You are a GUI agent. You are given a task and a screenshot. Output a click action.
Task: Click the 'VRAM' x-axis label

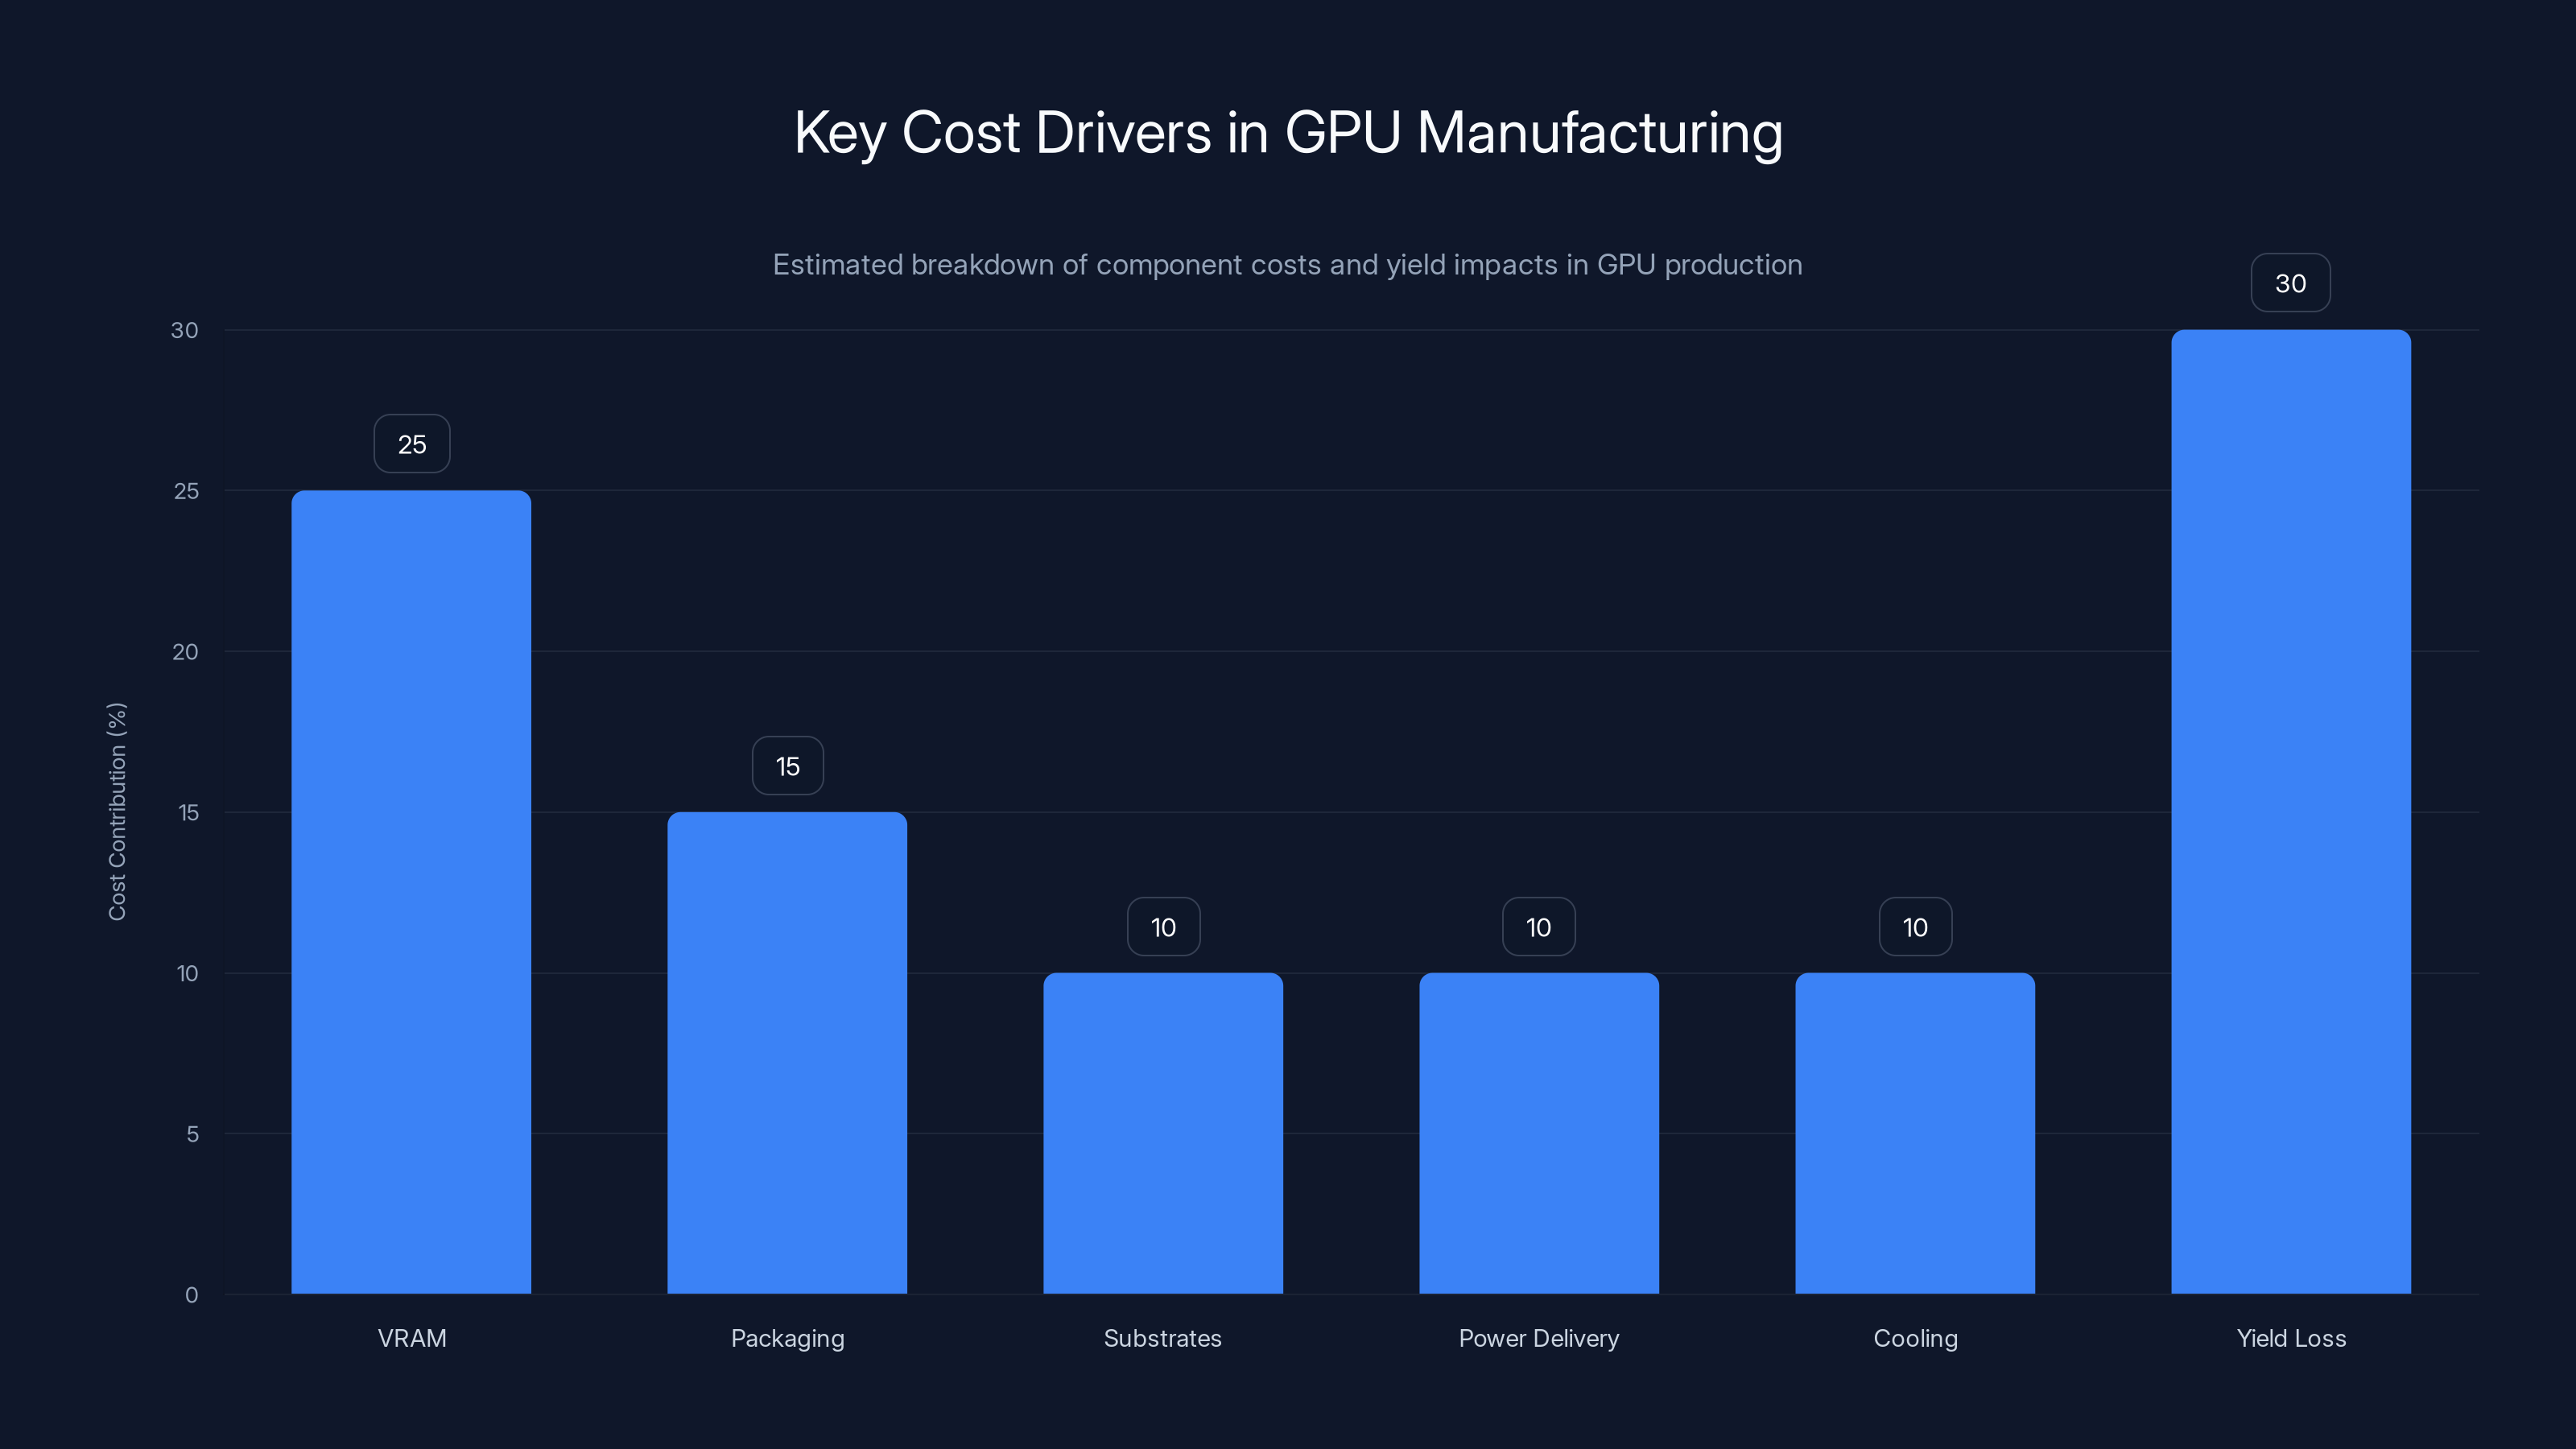[412, 1338]
